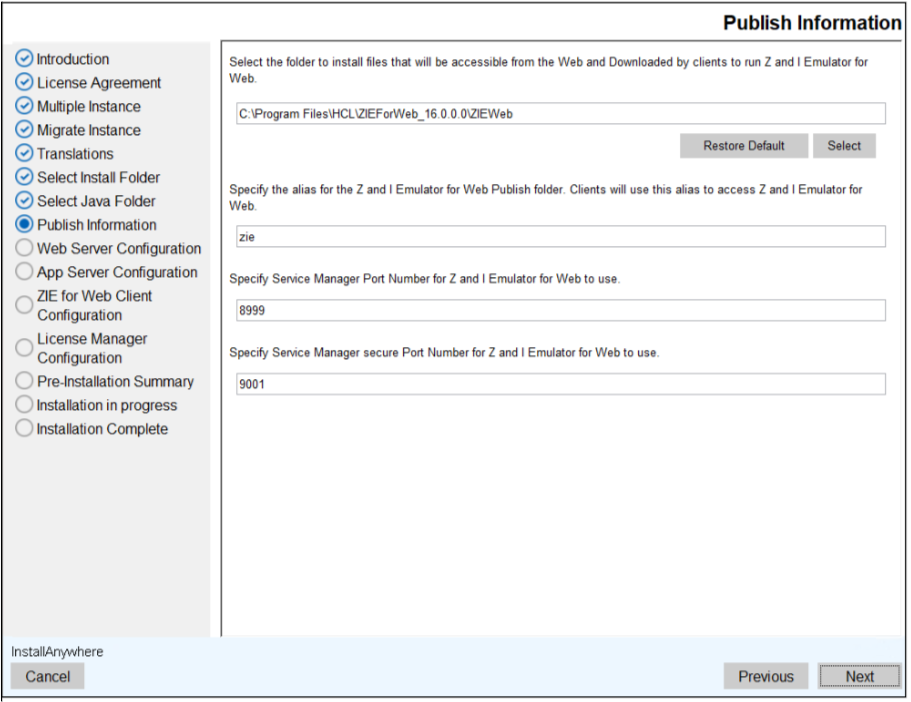Click the Installation Complete step circle

(24, 428)
